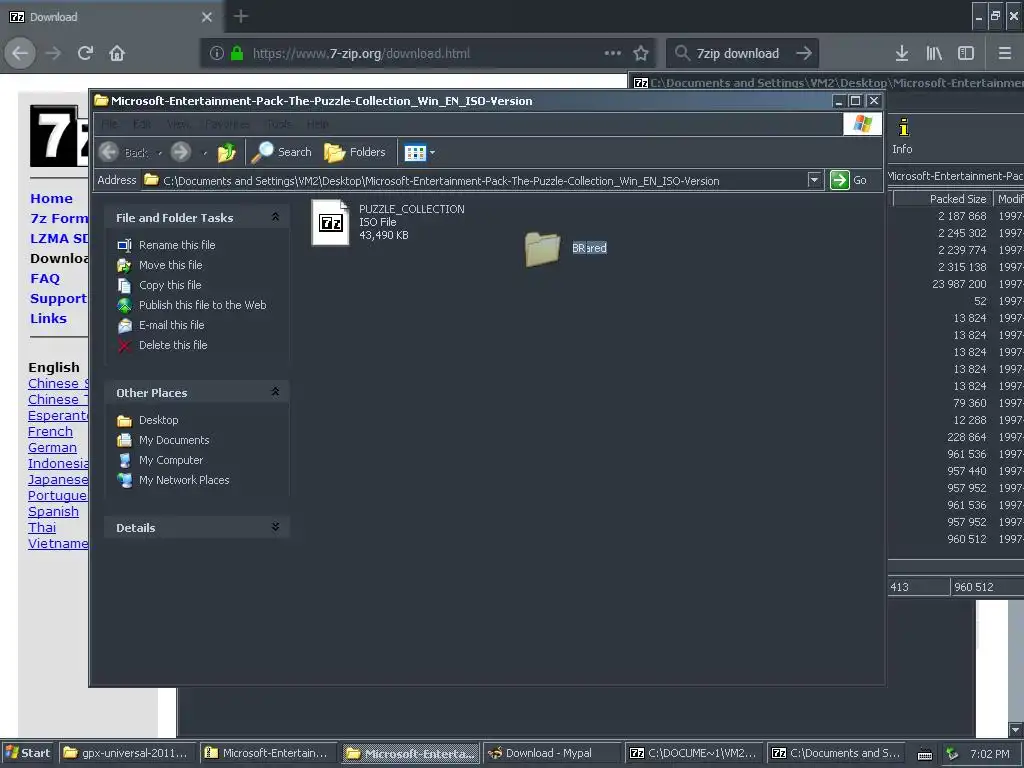Open My Computer in Other Places
Screen dimensions: 1024x768
[x=170, y=460]
